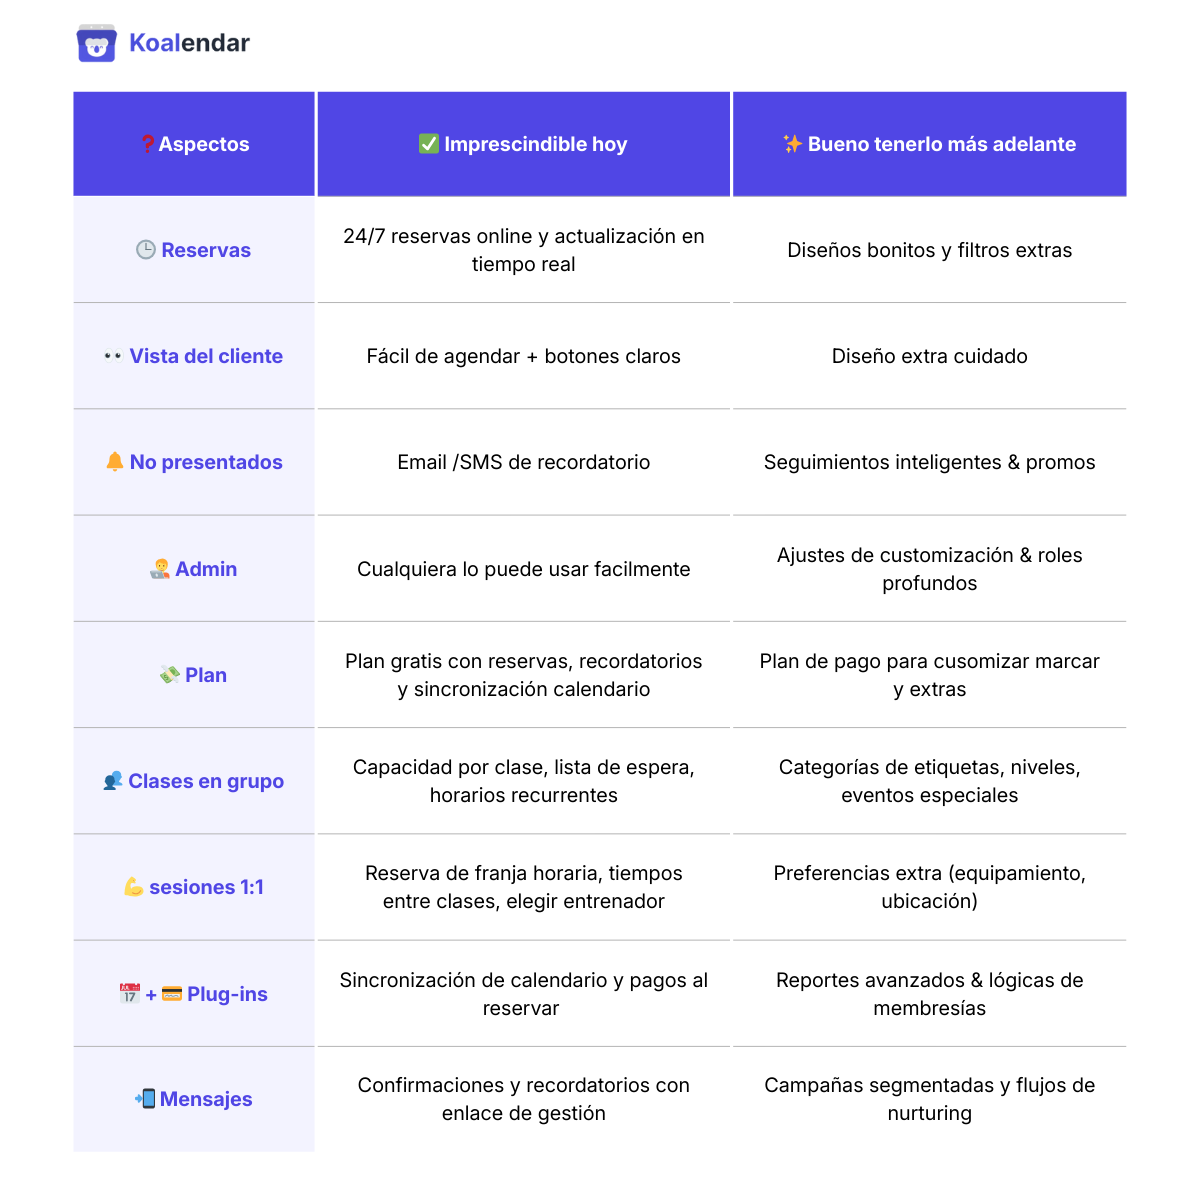
Task: Click the flexed arm icon beside sesiones 1:1
Action: [x=134, y=887]
